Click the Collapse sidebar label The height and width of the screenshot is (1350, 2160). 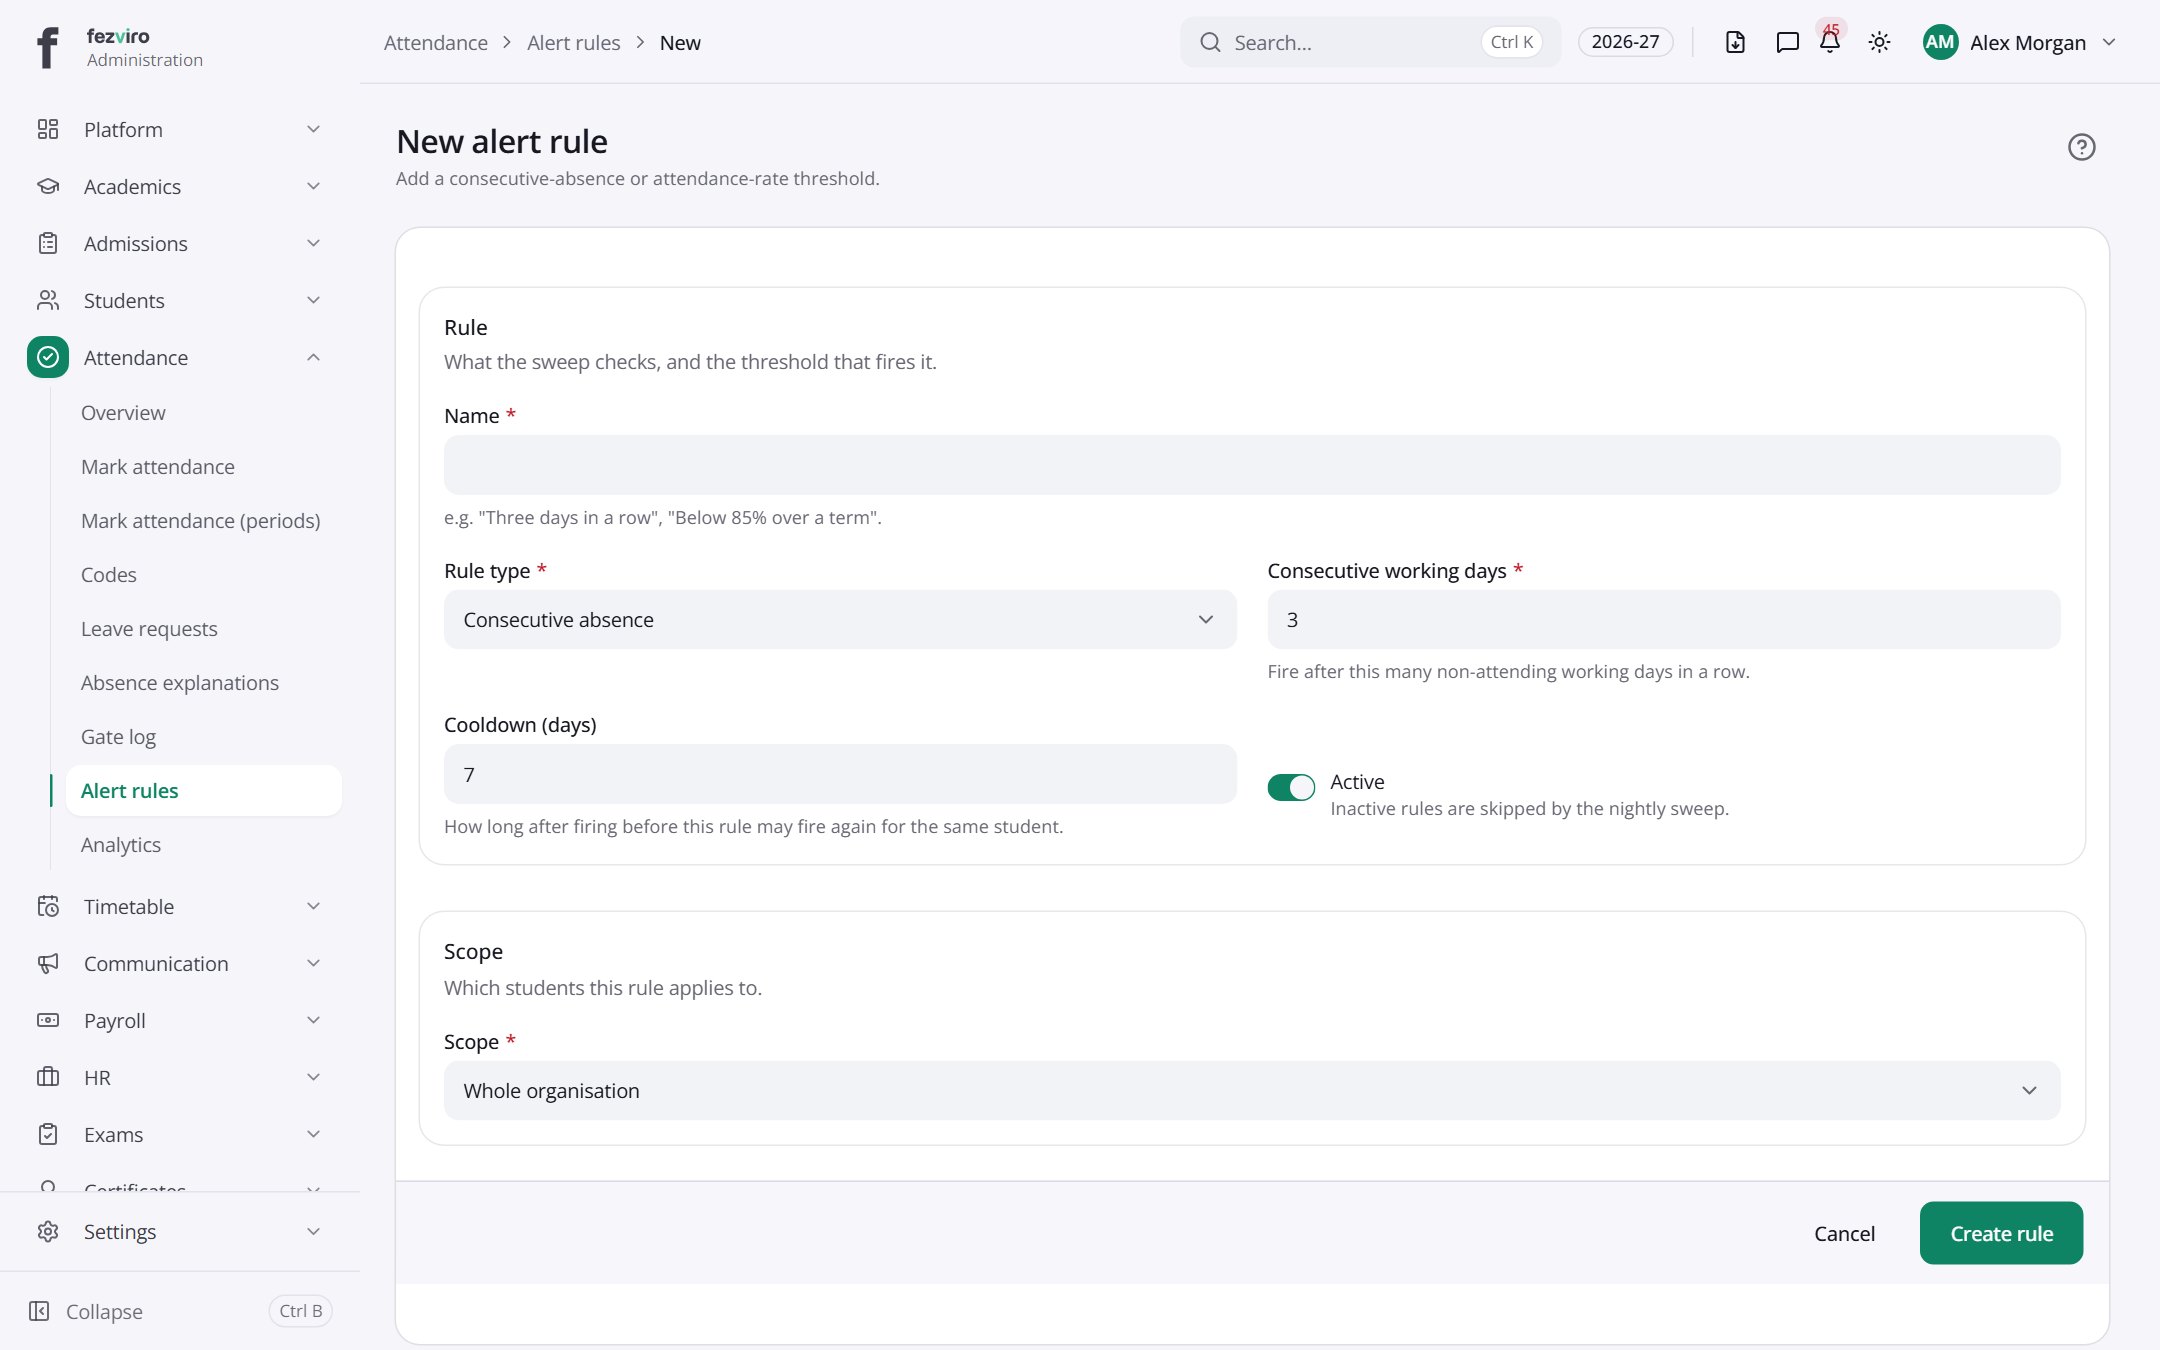click(x=104, y=1311)
